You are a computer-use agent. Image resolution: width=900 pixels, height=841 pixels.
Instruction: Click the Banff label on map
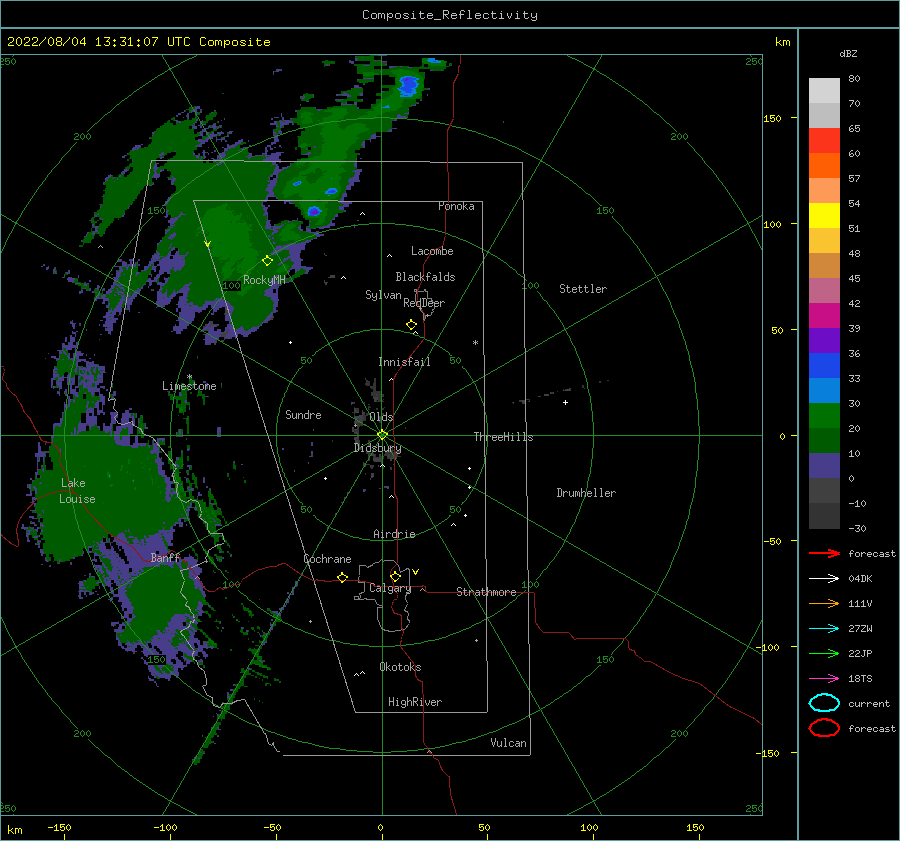click(x=165, y=557)
